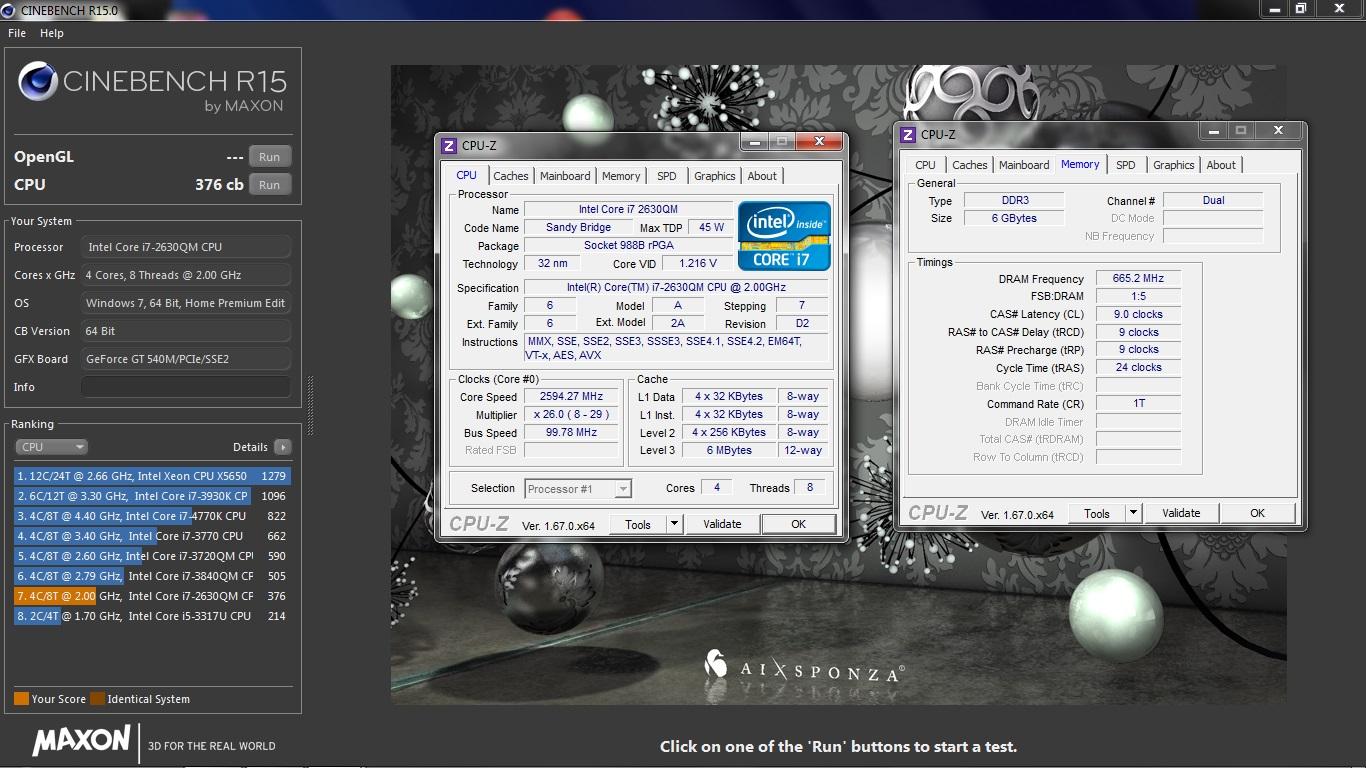Select the Xeon X5650 ranking entry

pyautogui.click(x=152, y=476)
